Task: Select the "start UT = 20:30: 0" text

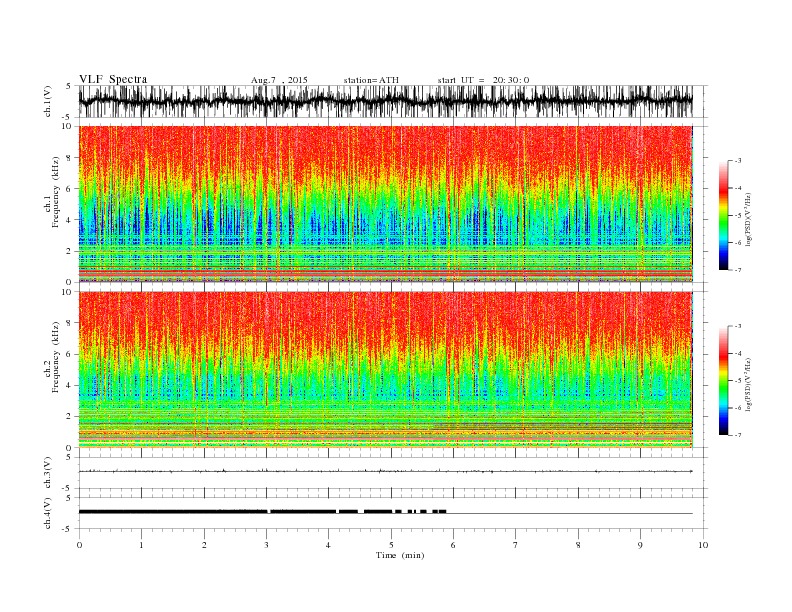Action: (x=483, y=80)
